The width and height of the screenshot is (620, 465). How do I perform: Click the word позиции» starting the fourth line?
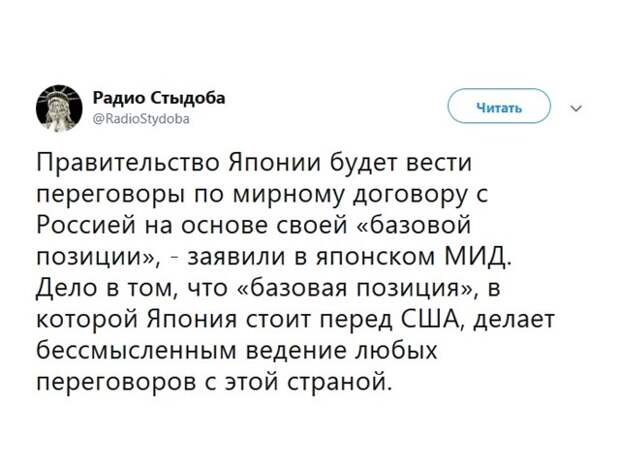point(98,257)
